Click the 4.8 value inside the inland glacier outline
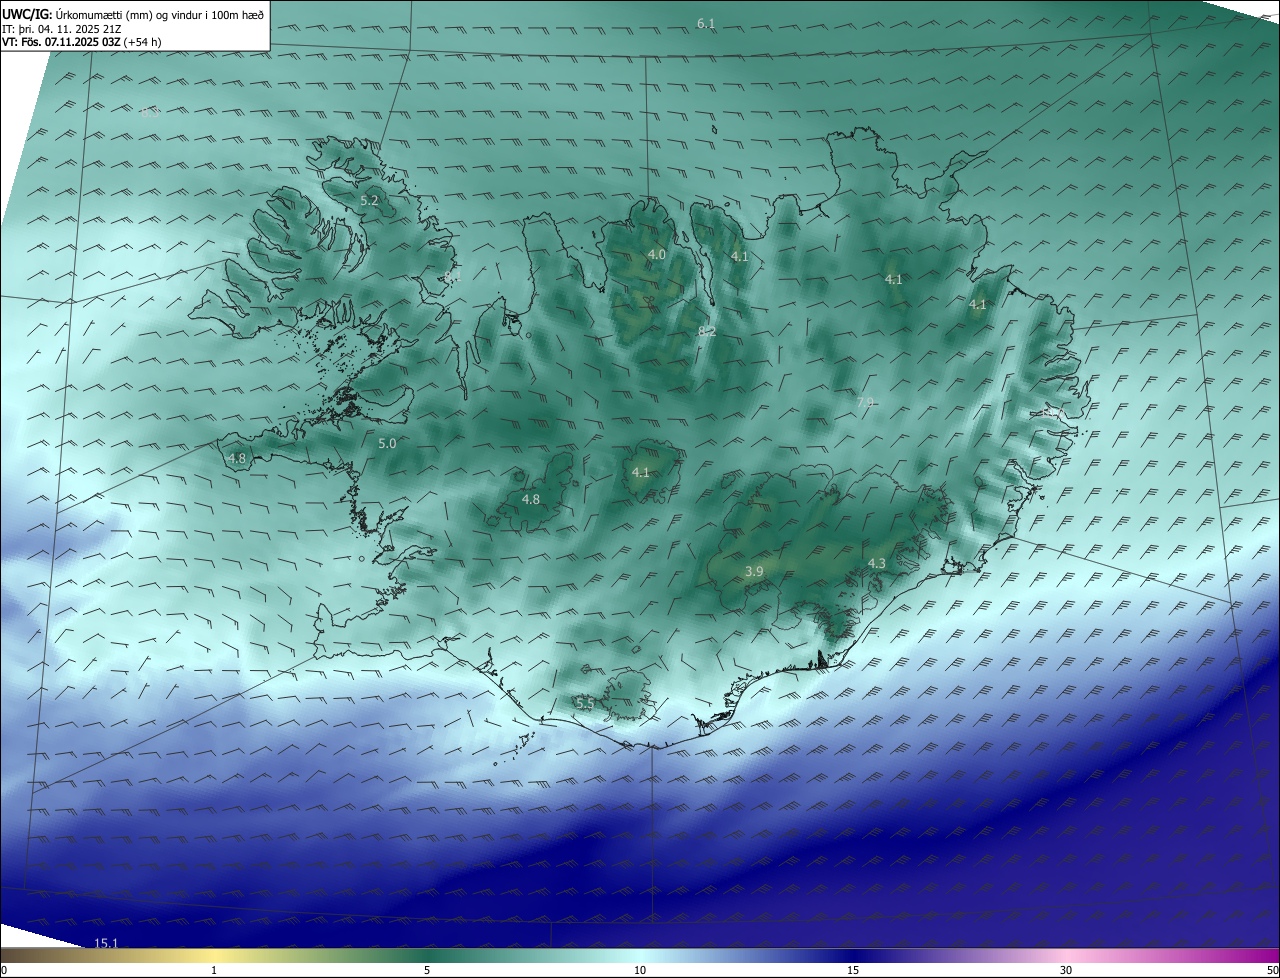The width and height of the screenshot is (1280, 978). tap(531, 499)
